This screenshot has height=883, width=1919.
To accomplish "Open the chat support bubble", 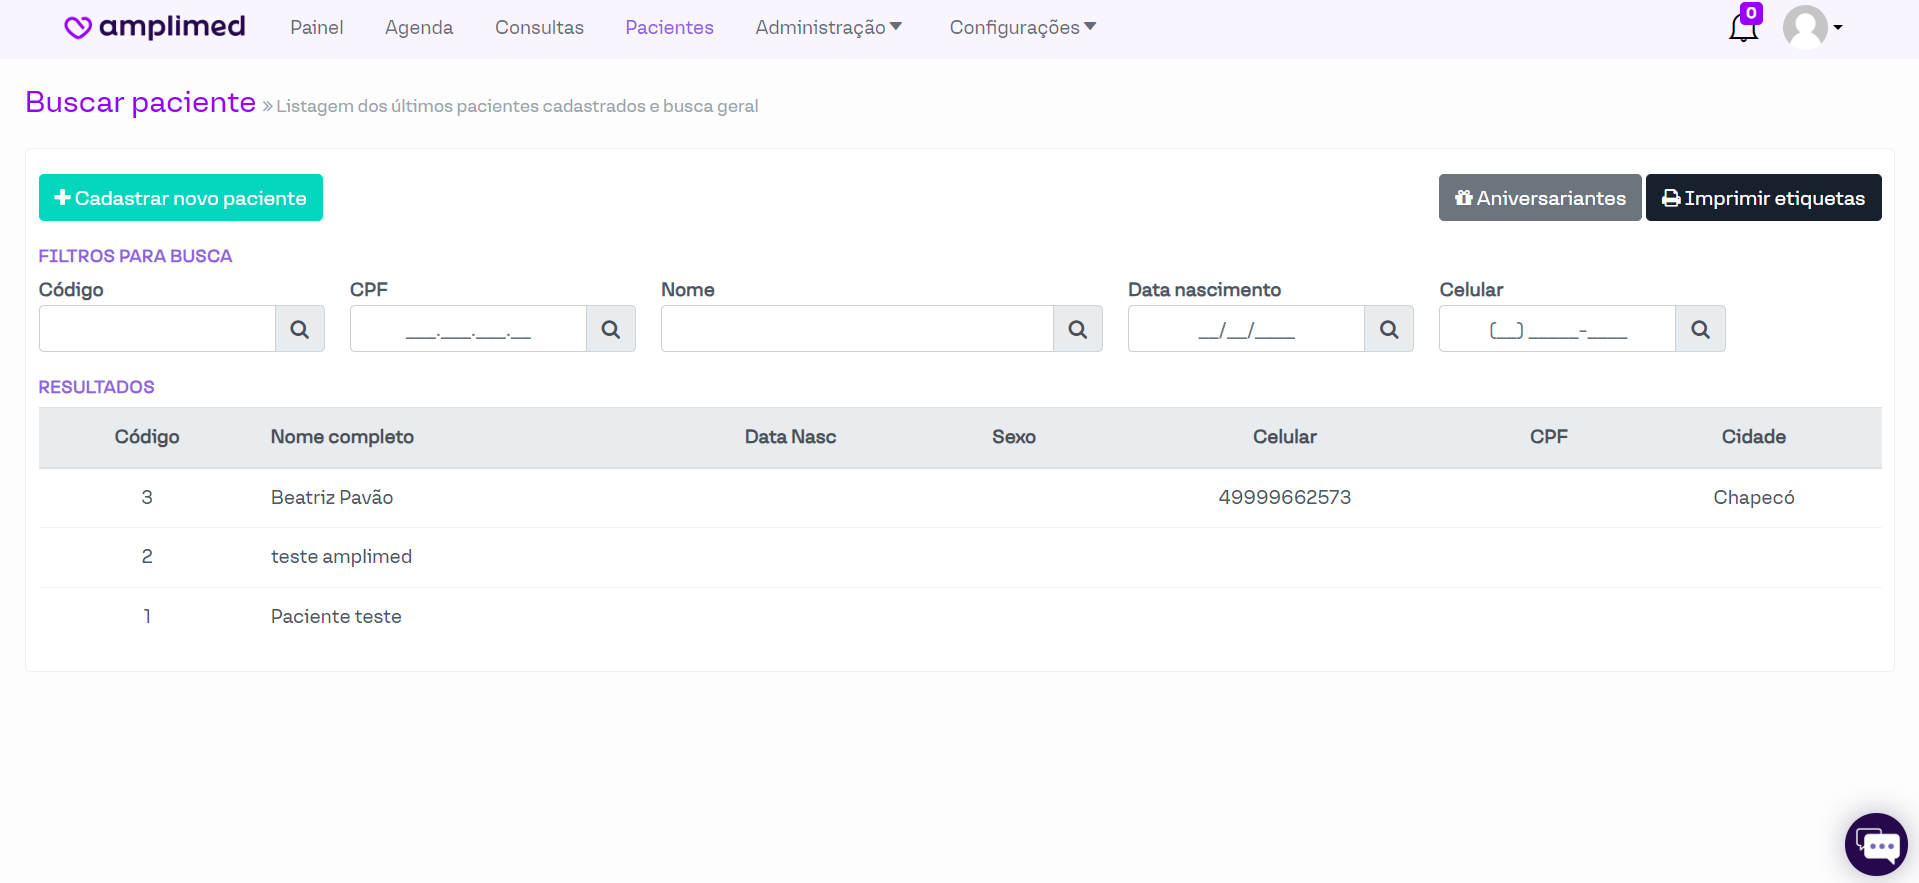I will point(1875,845).
